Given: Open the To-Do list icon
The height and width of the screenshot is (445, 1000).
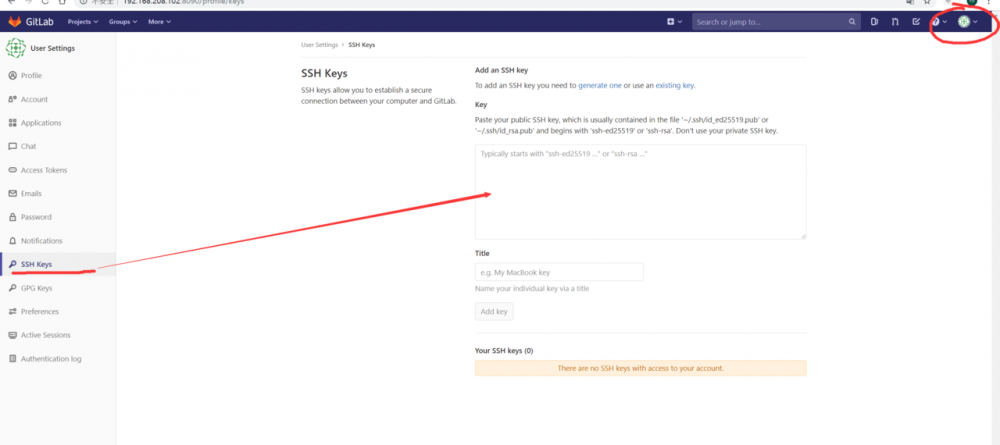Looking at the screenshot, I should (916, 21).
